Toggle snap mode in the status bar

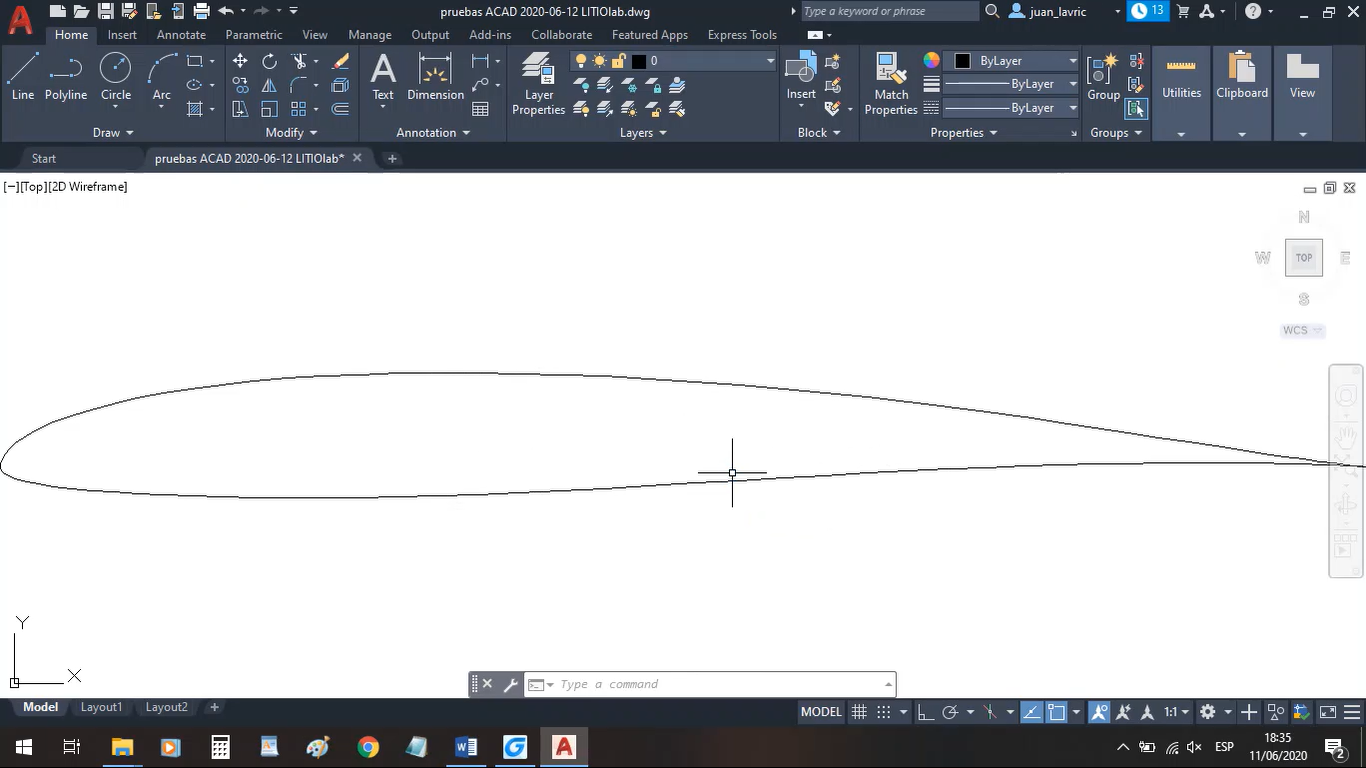tap(884, 712)
